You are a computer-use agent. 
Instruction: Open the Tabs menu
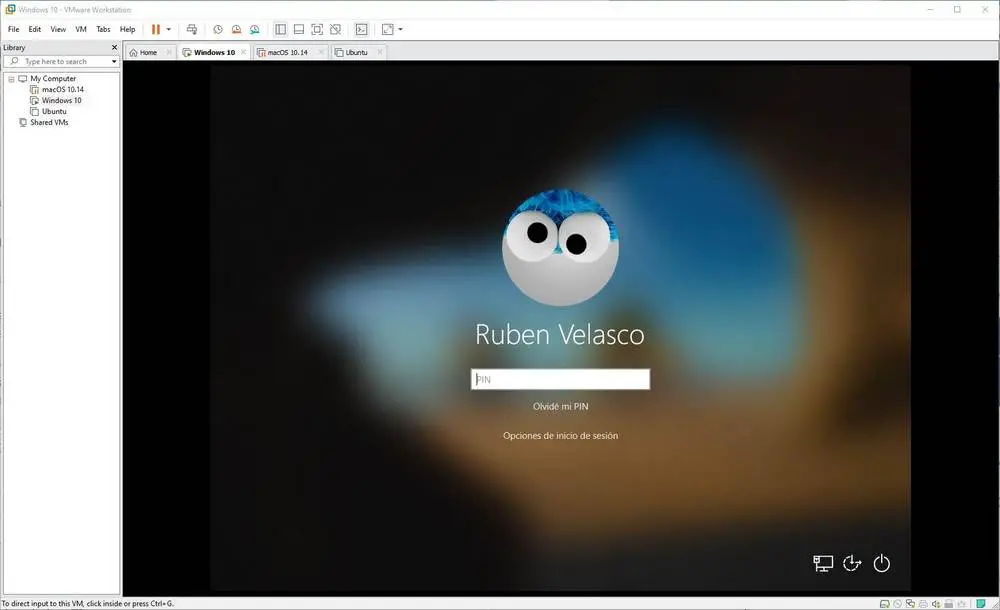click(103, 29)
